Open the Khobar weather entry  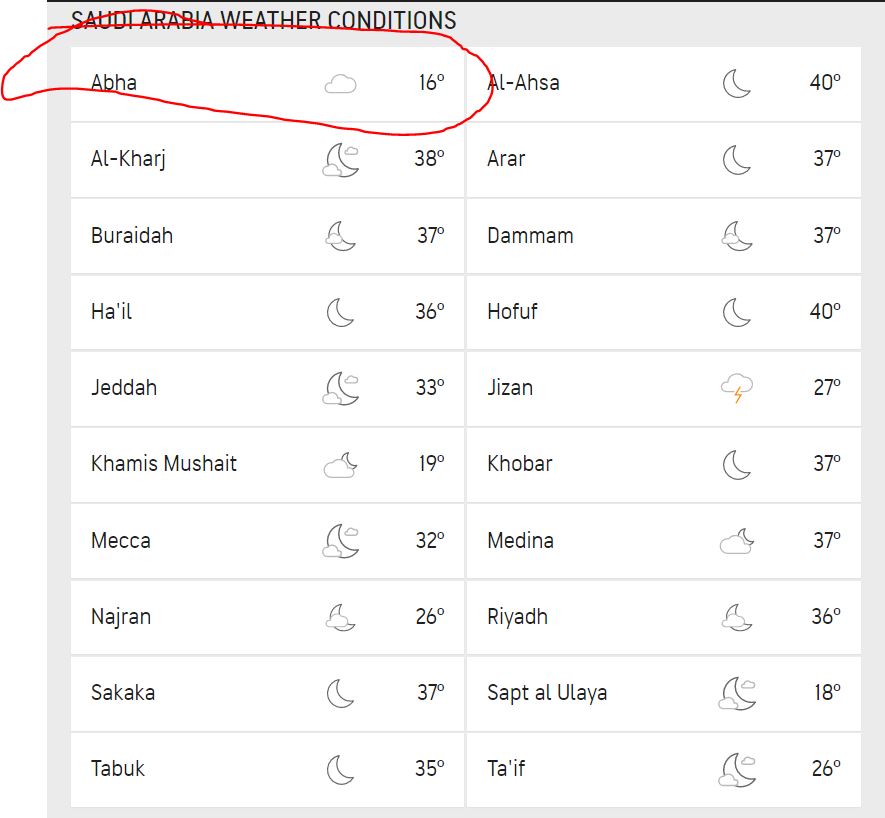pos(664,465)
